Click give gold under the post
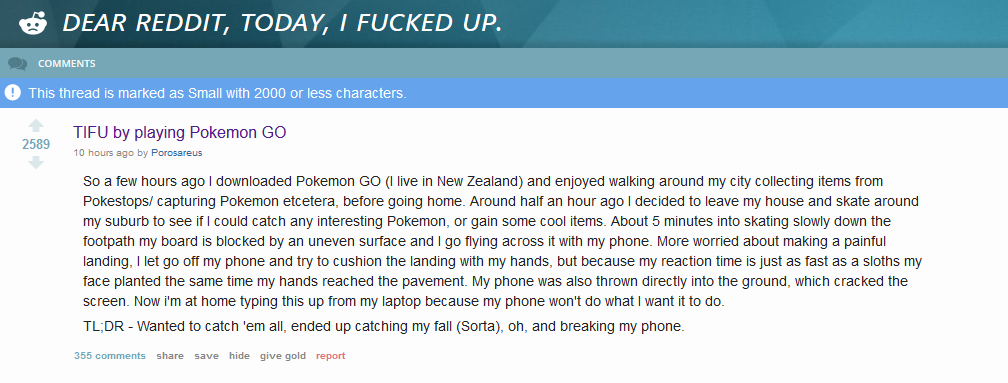The width and height of the screenshot is (1008, 383). click(283, 355)
